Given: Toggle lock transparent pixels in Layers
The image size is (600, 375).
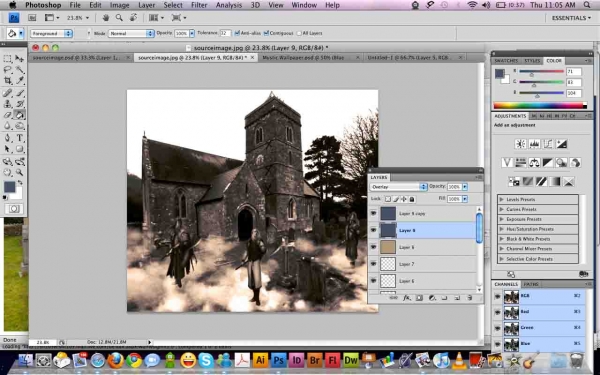Looking at the screenshot, I should click(x=388, y=199).
